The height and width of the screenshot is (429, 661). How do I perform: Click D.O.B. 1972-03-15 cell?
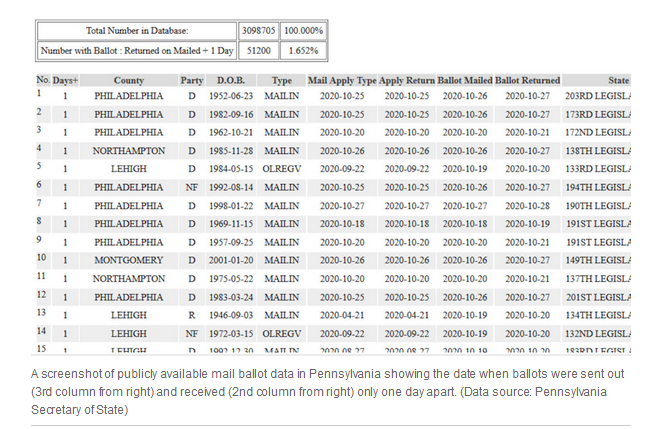(231, 333)
